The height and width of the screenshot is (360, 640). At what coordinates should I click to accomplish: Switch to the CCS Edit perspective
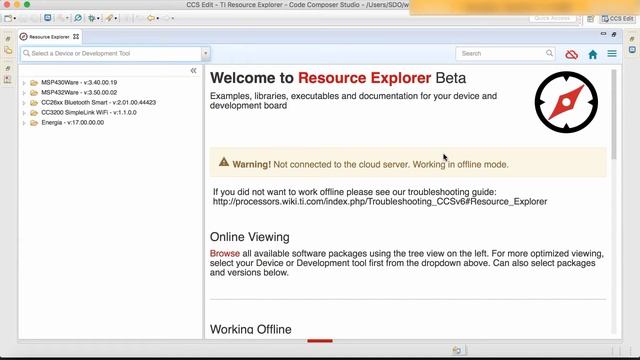pyautogui.click(x=618, y=19)
